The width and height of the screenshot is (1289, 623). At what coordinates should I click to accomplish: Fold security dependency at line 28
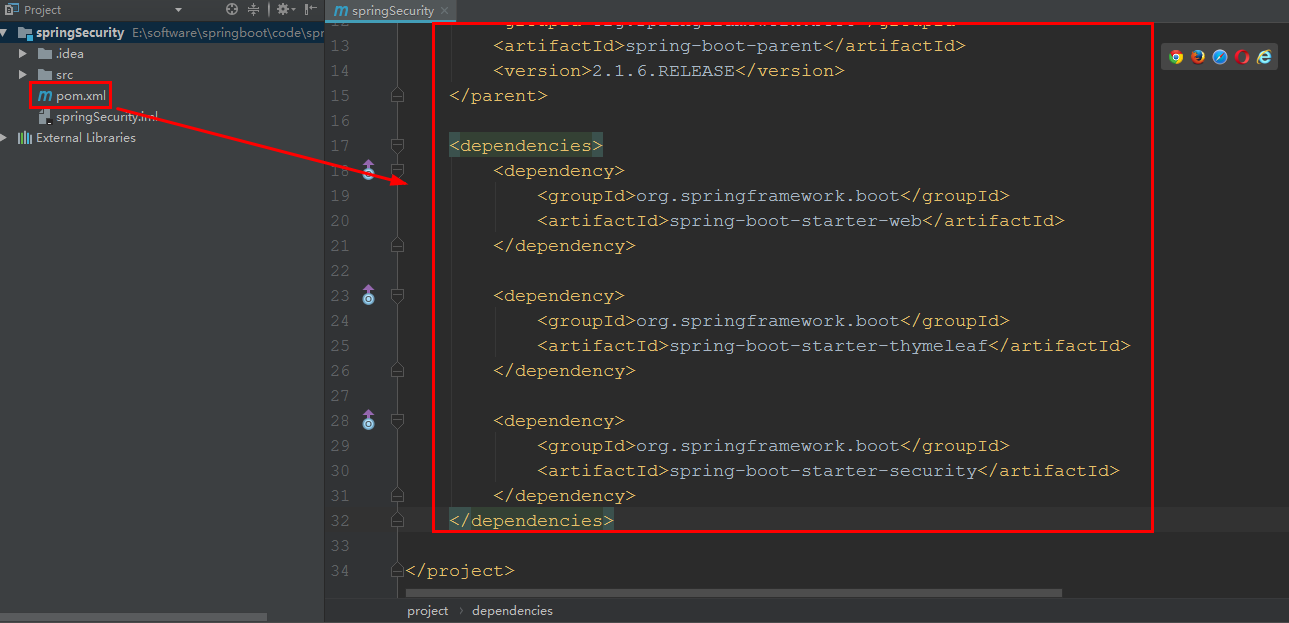[x=397, y=420]
